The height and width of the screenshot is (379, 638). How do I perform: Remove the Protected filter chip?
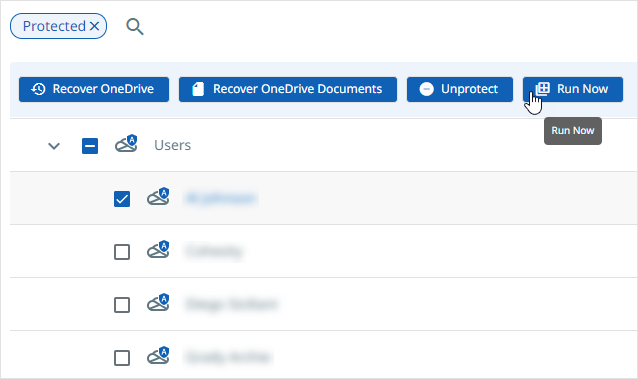94,26
